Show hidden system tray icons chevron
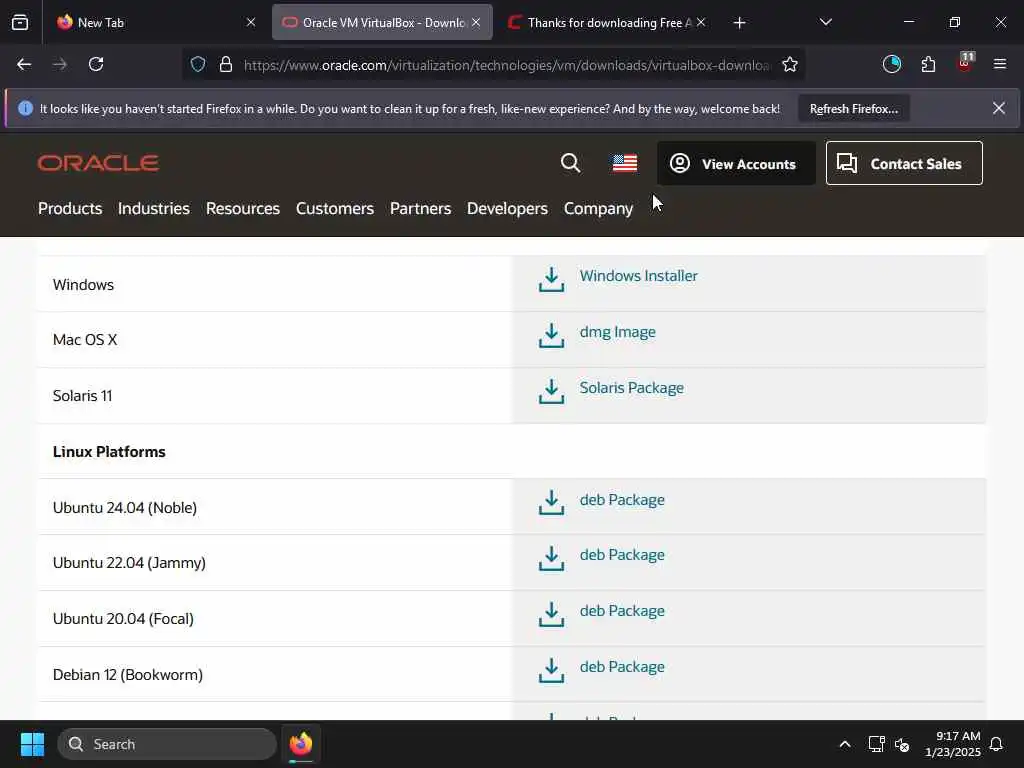Screen dimensions: 1024x768 (x=845, y=744)
